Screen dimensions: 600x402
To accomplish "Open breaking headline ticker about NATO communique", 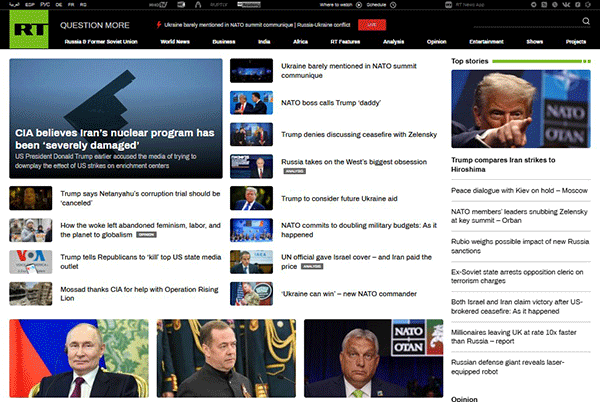I will tap(257, 25).
